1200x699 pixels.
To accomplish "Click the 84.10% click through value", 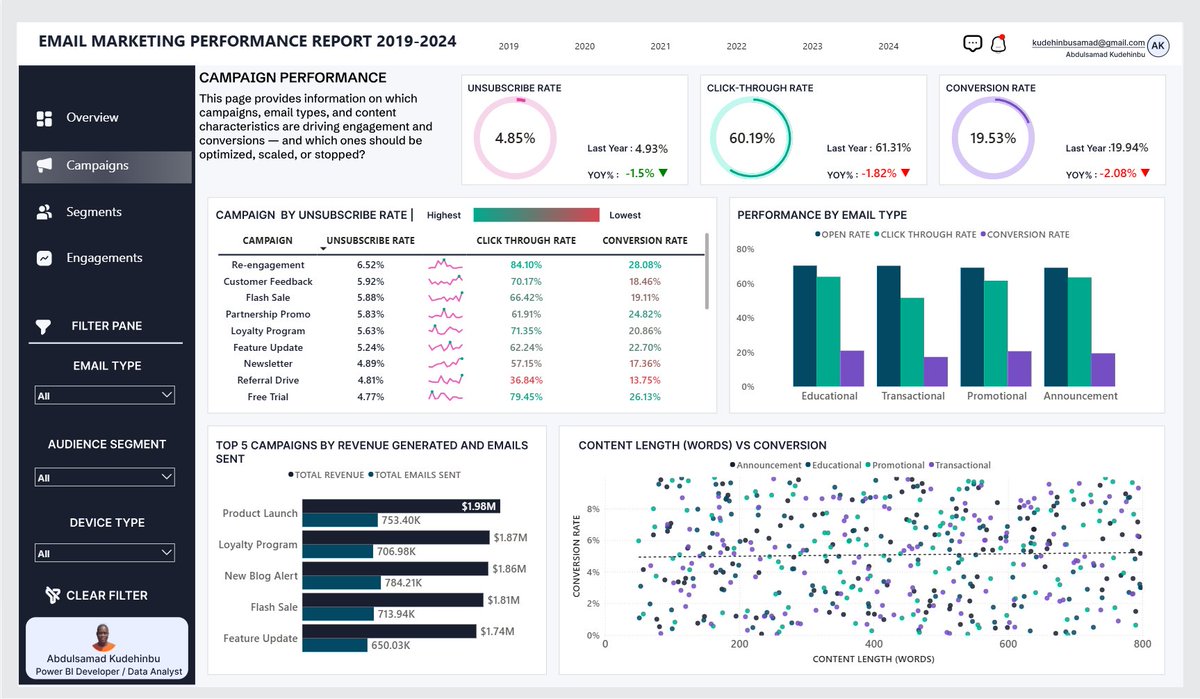I will tap(526, 265).
